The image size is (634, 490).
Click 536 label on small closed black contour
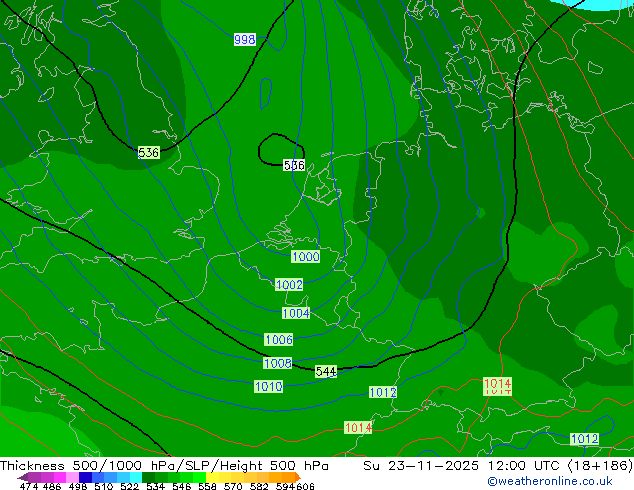[x=294, y=165]
